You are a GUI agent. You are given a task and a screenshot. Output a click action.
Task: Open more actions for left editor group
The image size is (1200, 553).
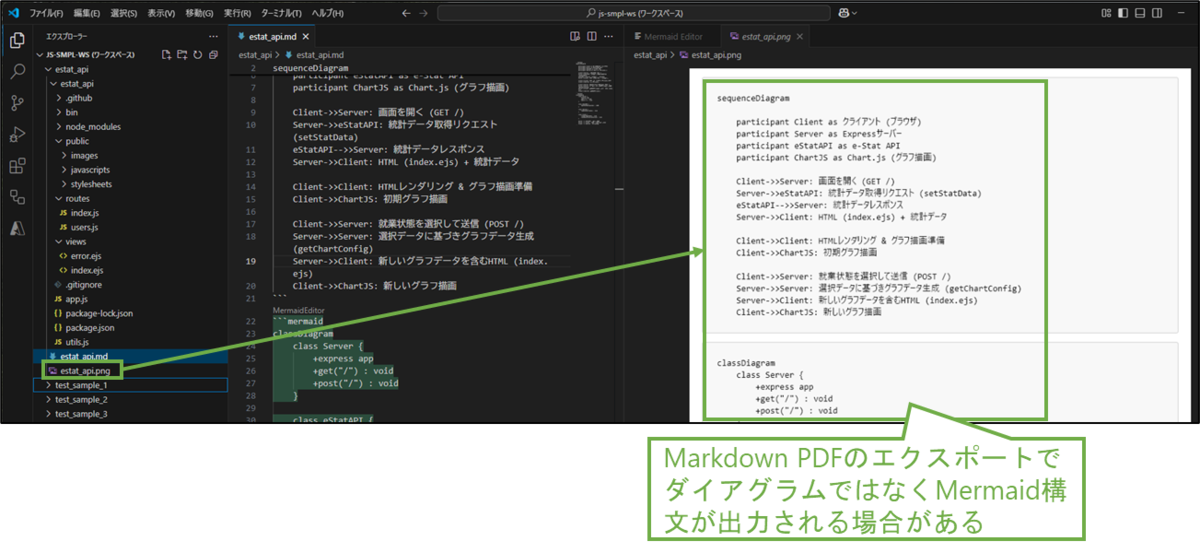point(606,36)
